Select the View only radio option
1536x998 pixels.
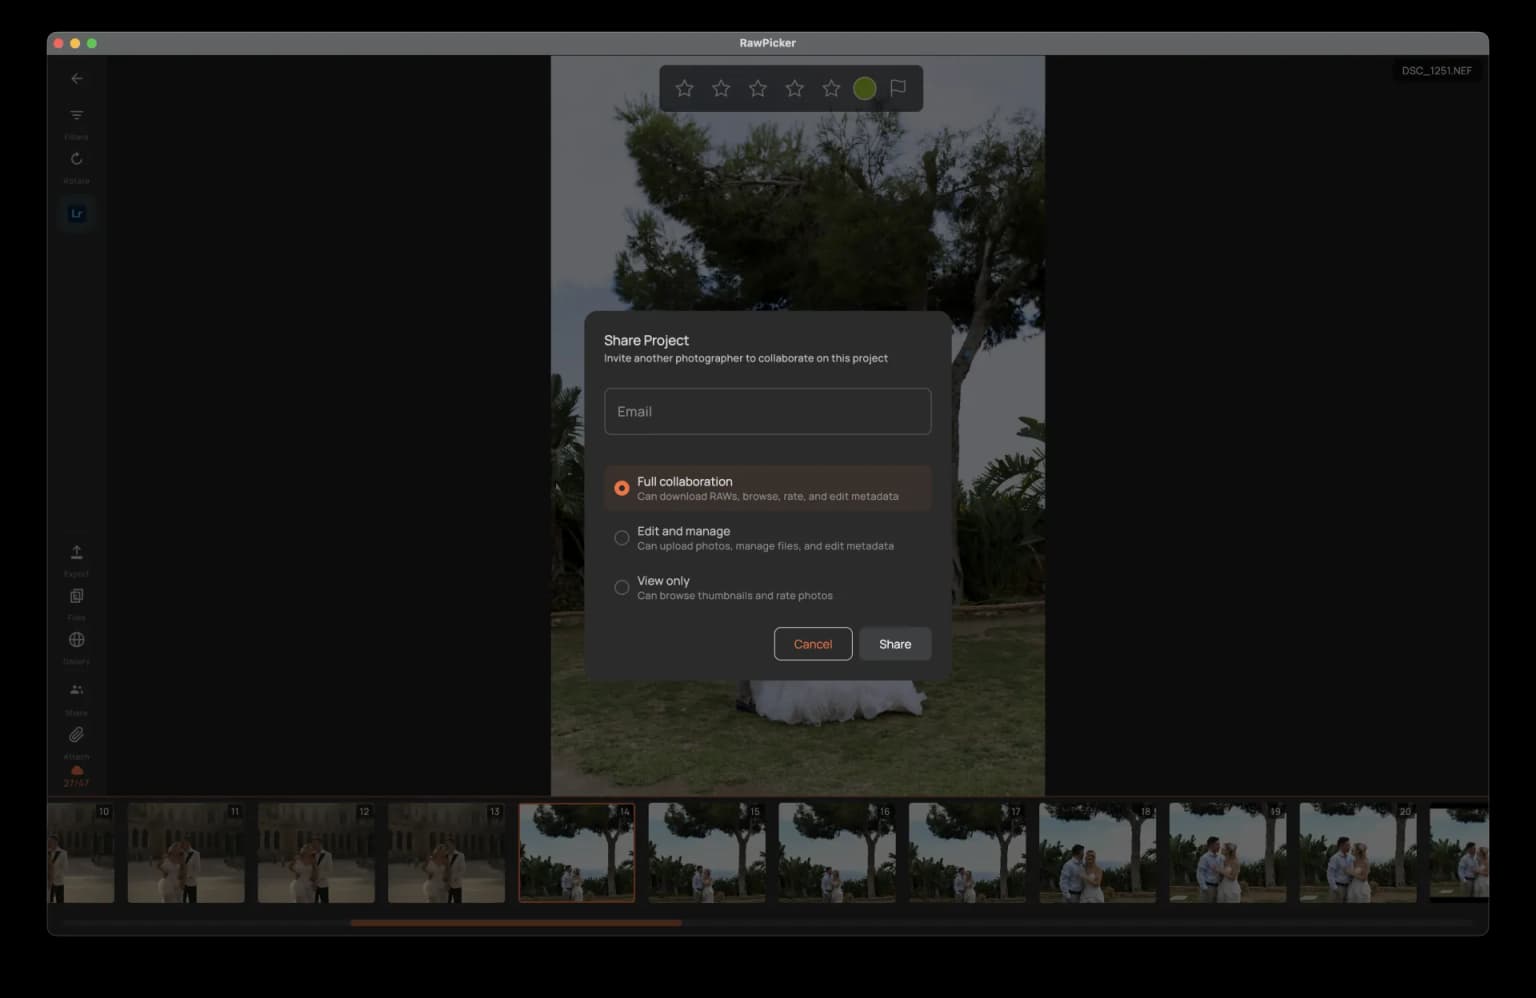[622, 587]
